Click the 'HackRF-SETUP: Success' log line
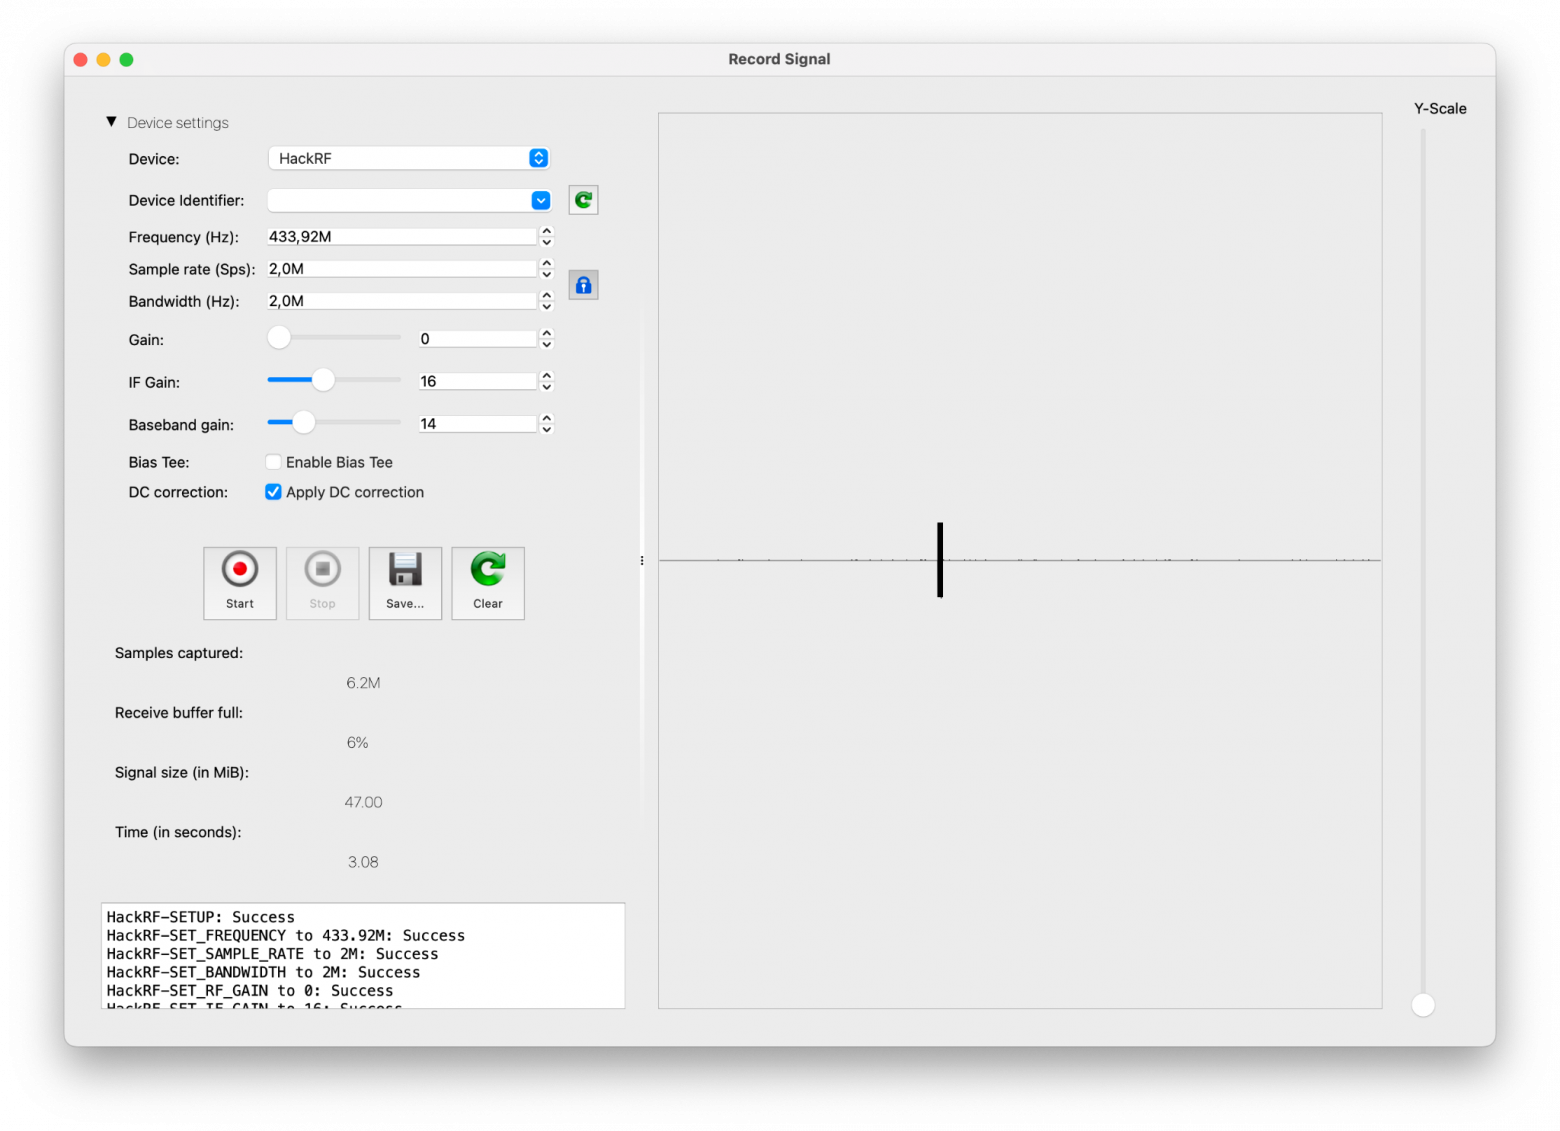1560x1131 pixels. tap(201, 917)
